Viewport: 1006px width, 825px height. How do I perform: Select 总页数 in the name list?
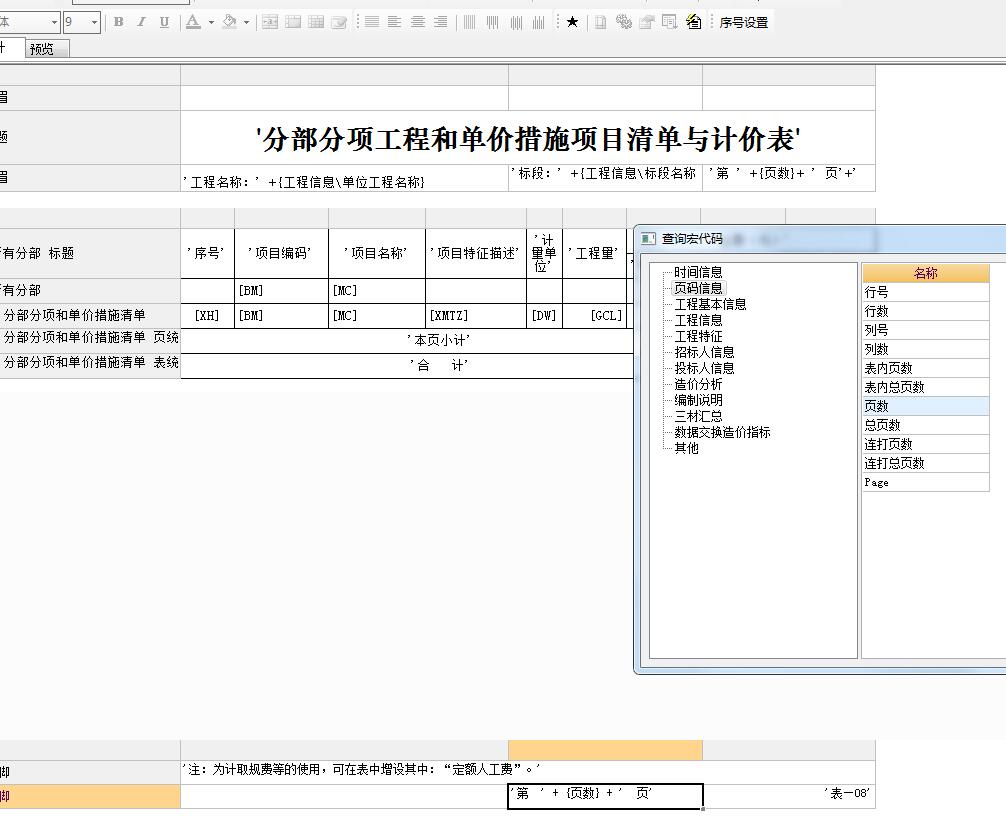[925, 425]
